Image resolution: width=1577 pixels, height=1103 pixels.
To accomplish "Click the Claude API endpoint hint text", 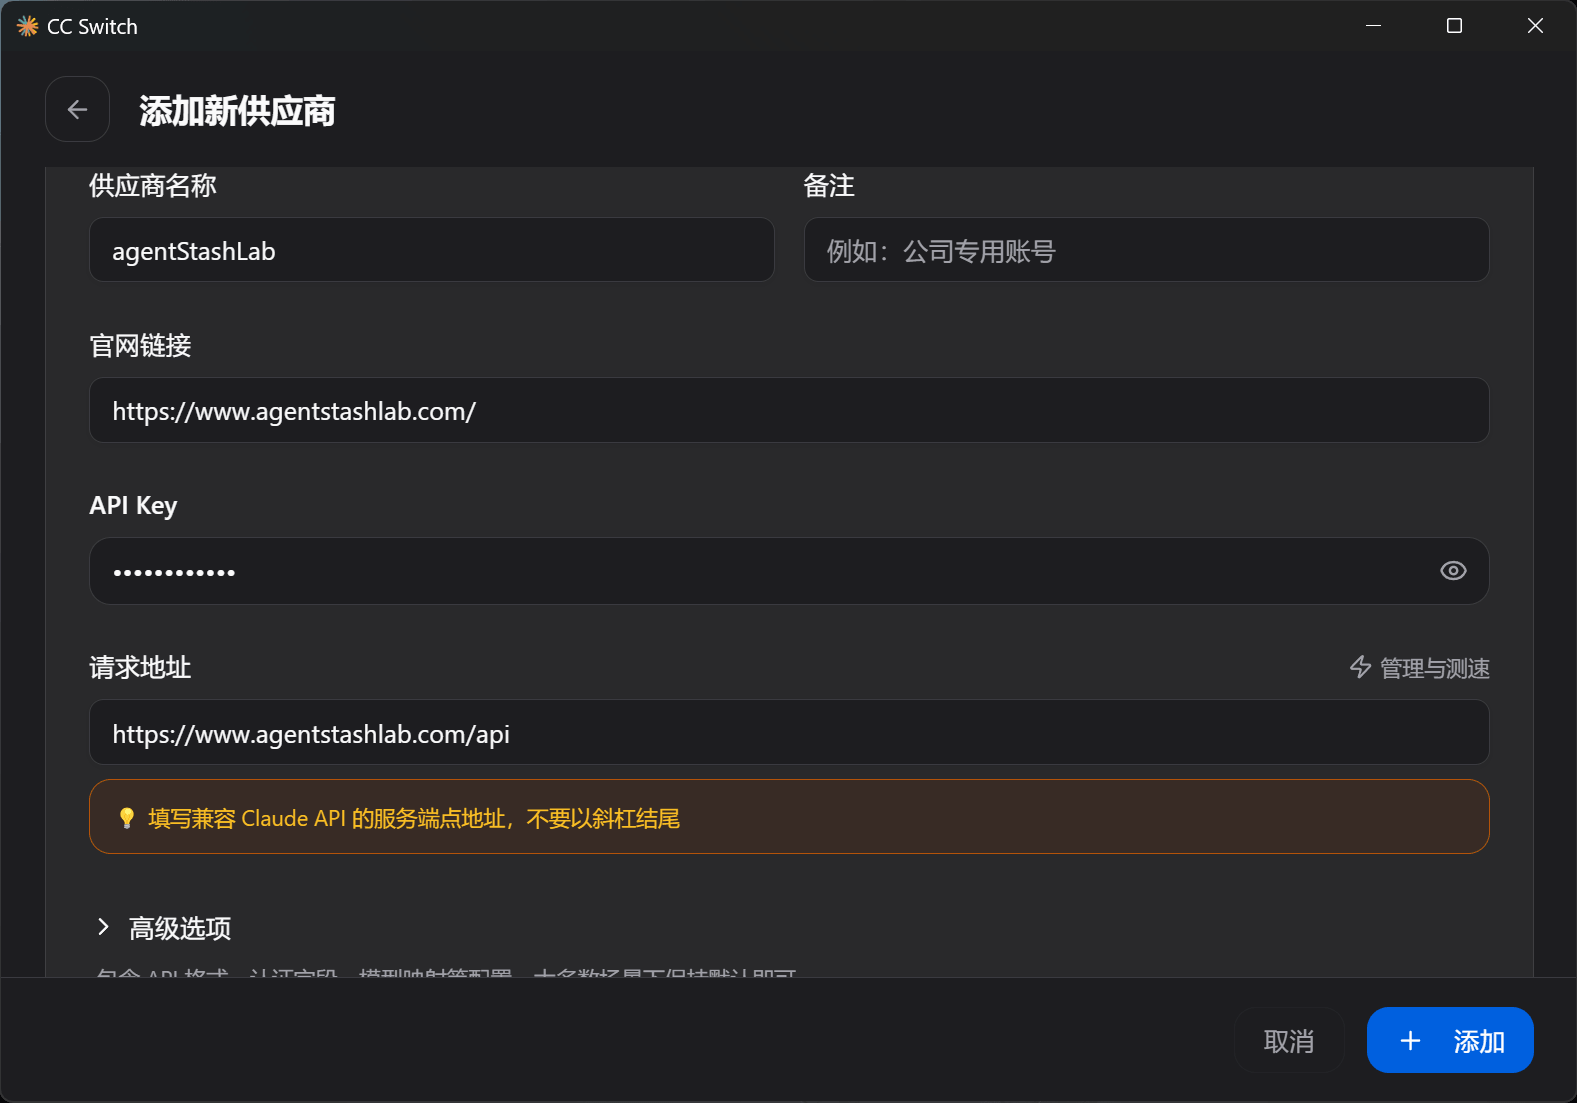I will 414,818.
